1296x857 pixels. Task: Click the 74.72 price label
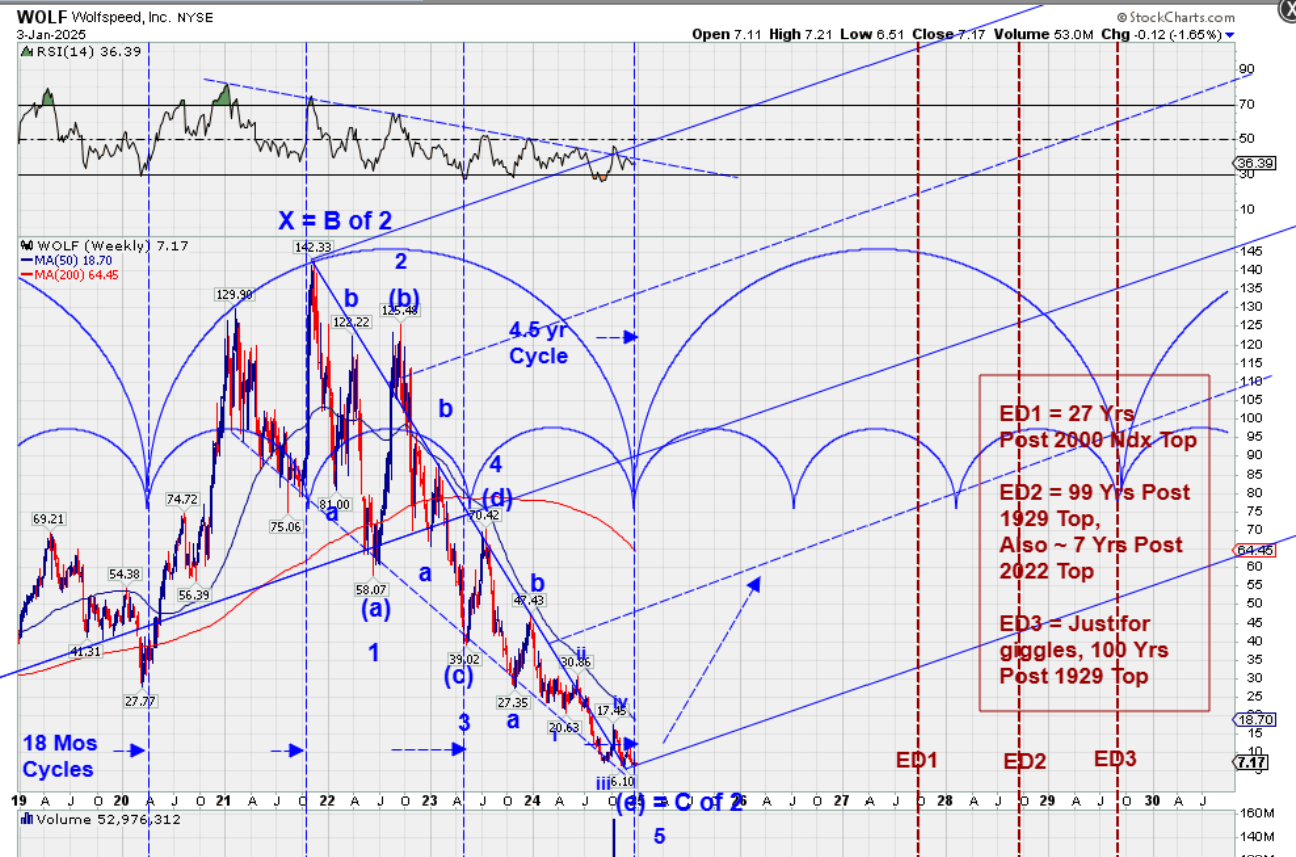click(x=182, y=498)
